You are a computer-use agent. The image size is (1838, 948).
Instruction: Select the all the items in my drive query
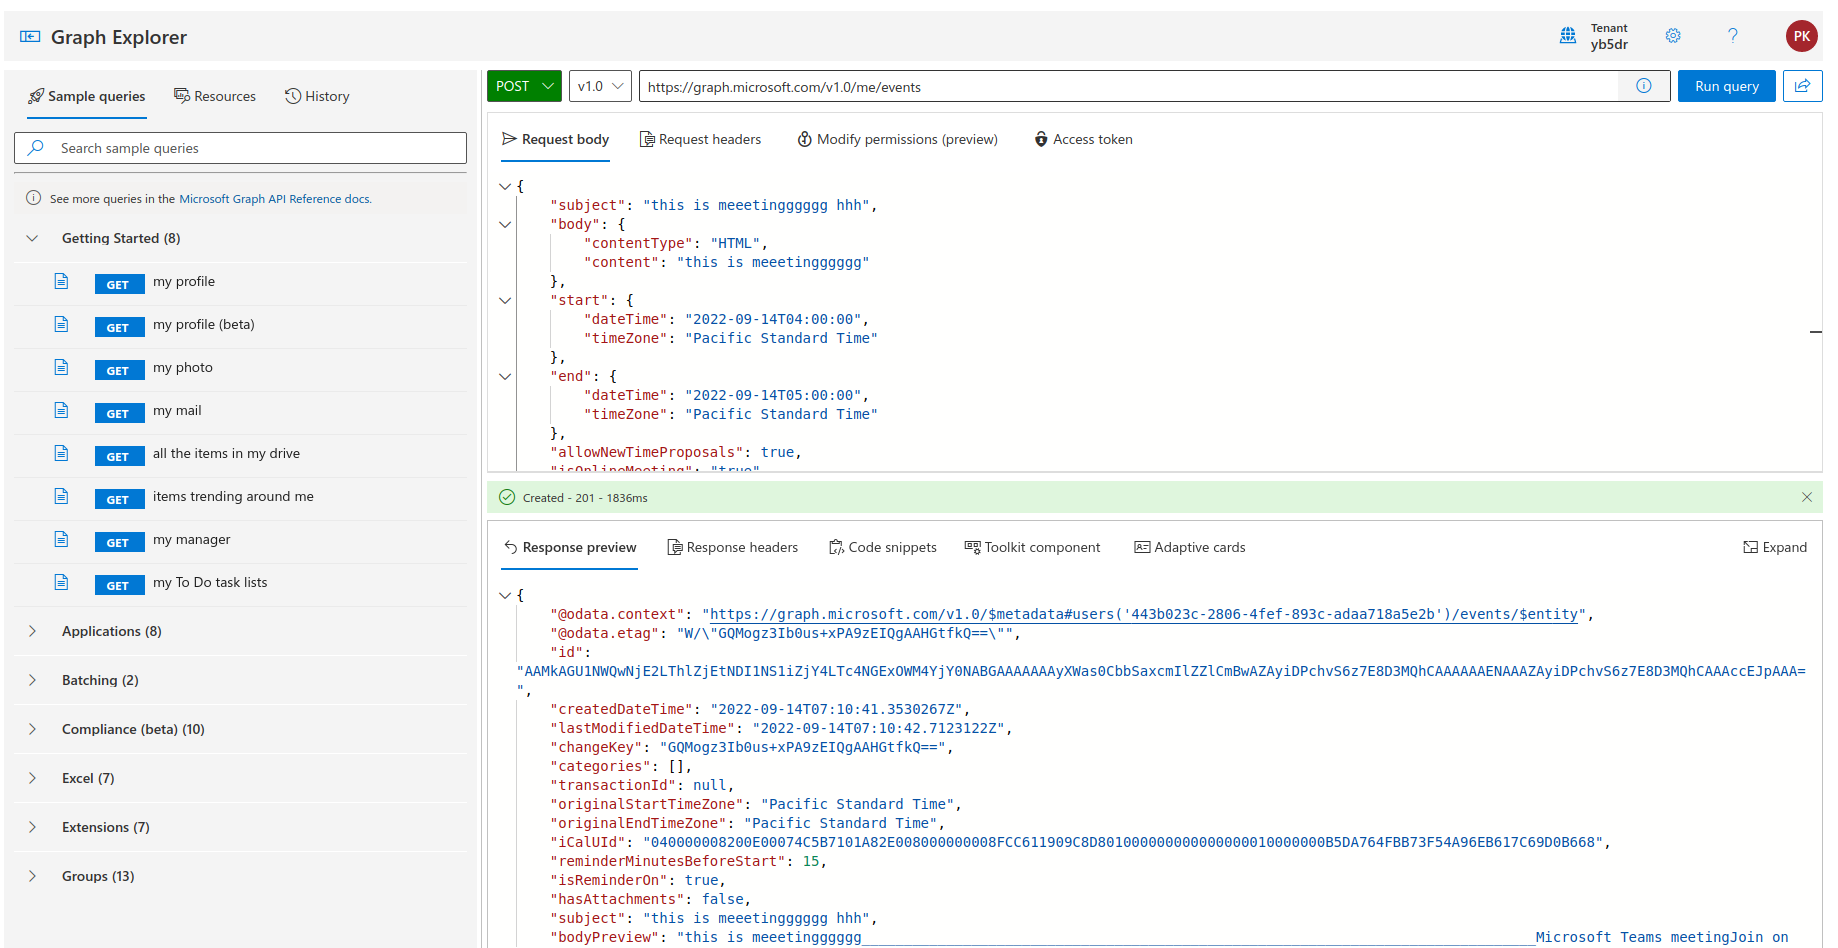pos(240,454)
